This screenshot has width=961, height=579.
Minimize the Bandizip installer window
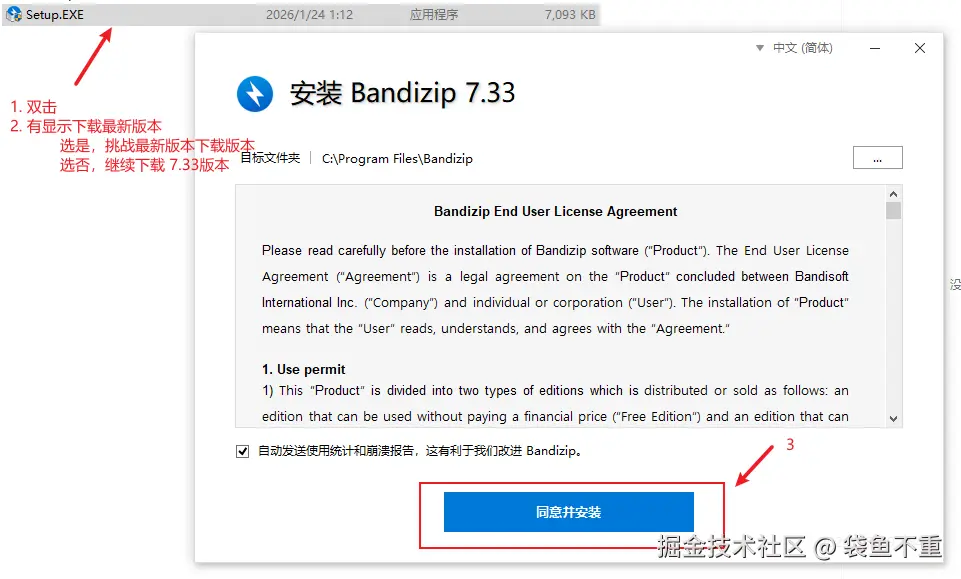pos(875,48)
